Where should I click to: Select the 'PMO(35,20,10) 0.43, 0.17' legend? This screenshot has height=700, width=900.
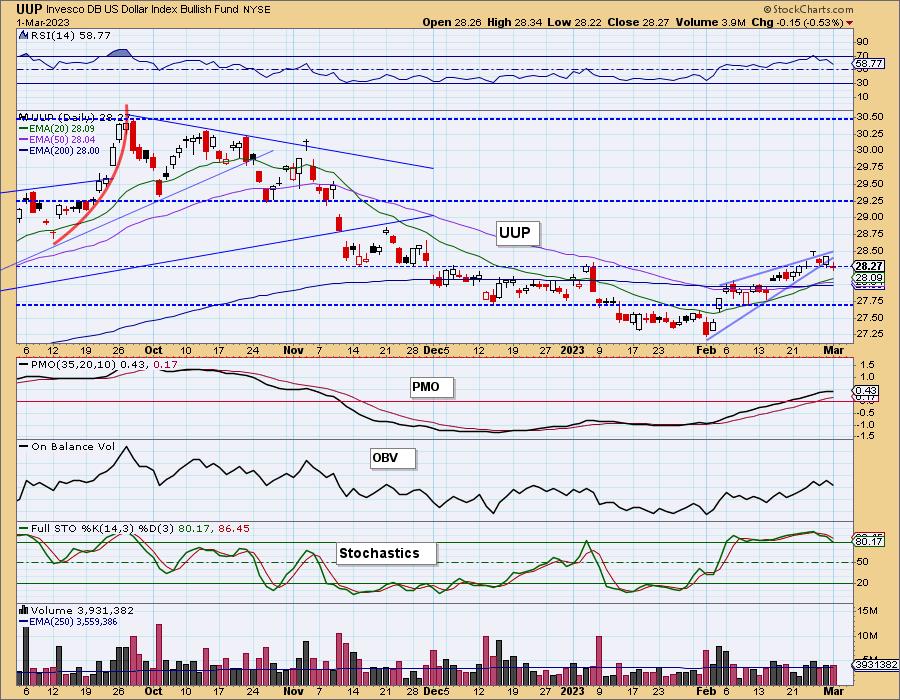[98, 364]
